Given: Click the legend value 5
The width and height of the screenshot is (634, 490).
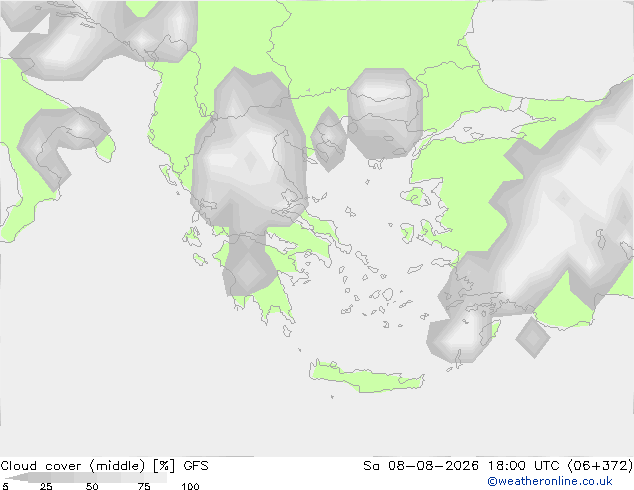Looking at the screenshot, I should click(x=5, y=486).
